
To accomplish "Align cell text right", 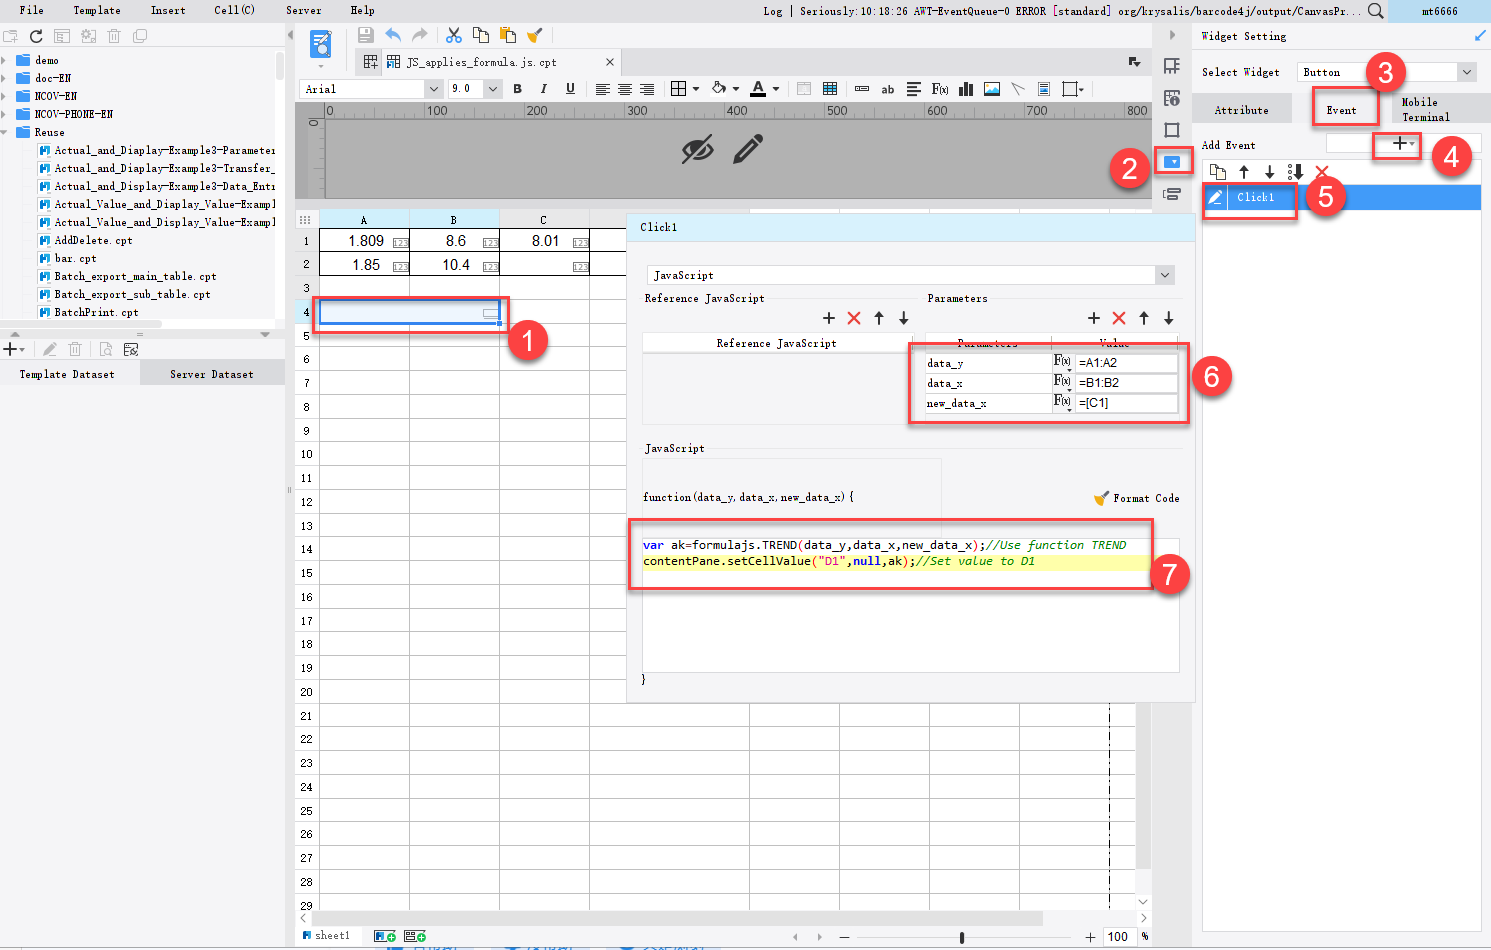I will 647,89.
